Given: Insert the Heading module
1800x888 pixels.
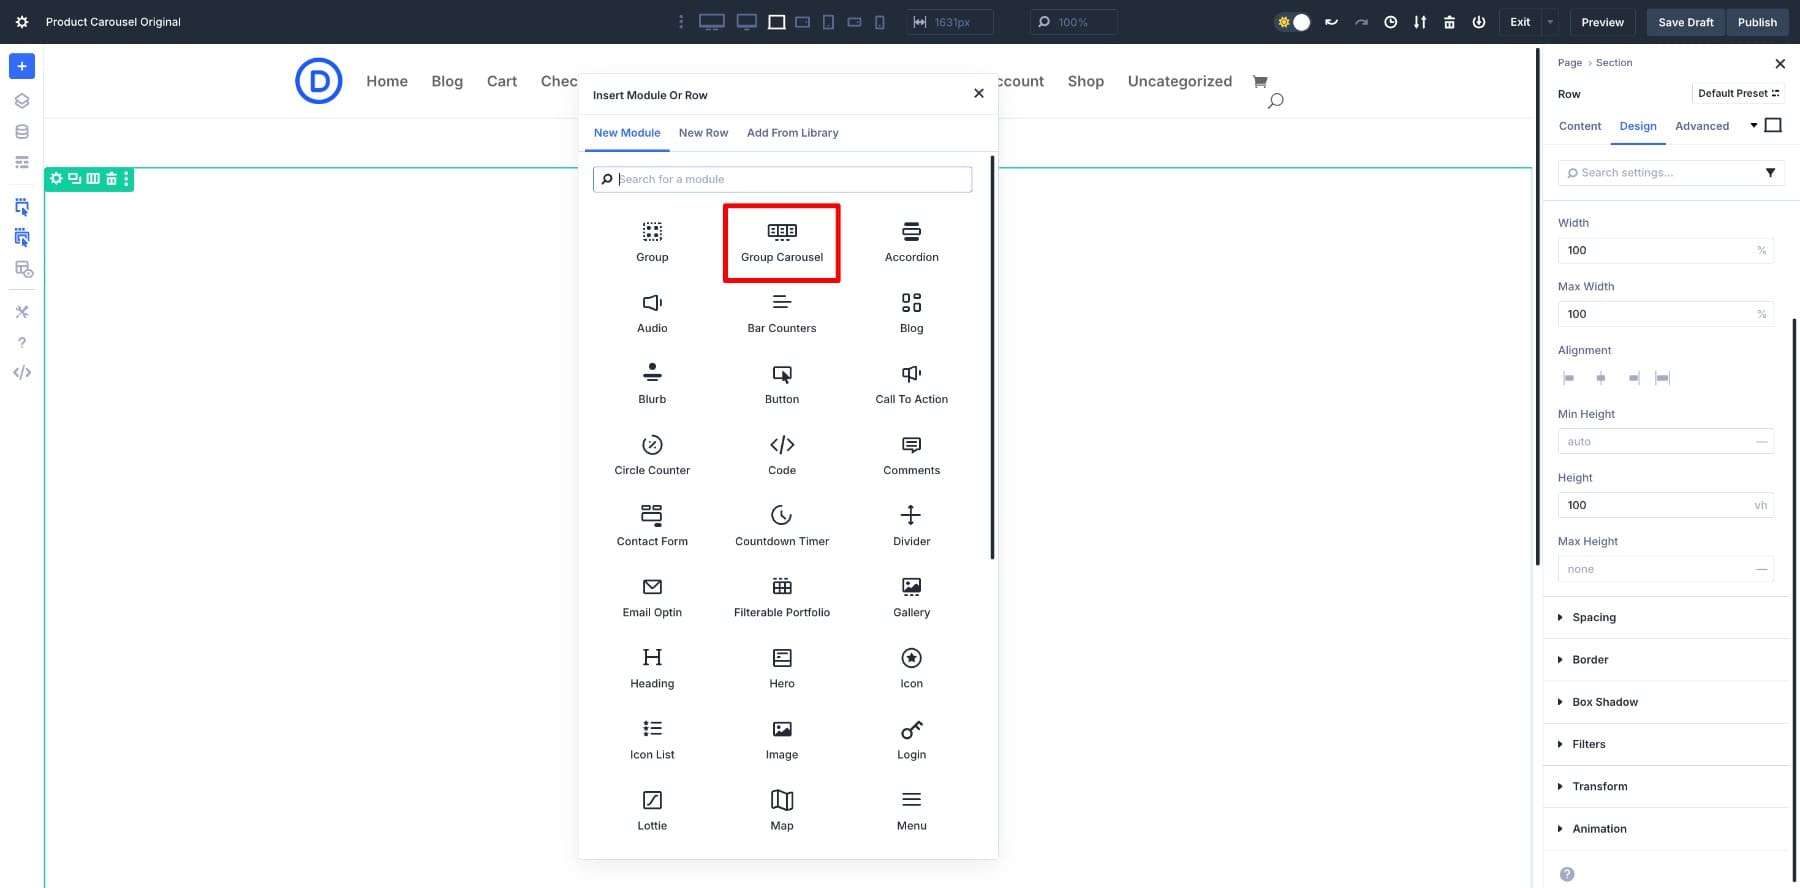Looking at the screenshot, I should (x=652, y=669).
